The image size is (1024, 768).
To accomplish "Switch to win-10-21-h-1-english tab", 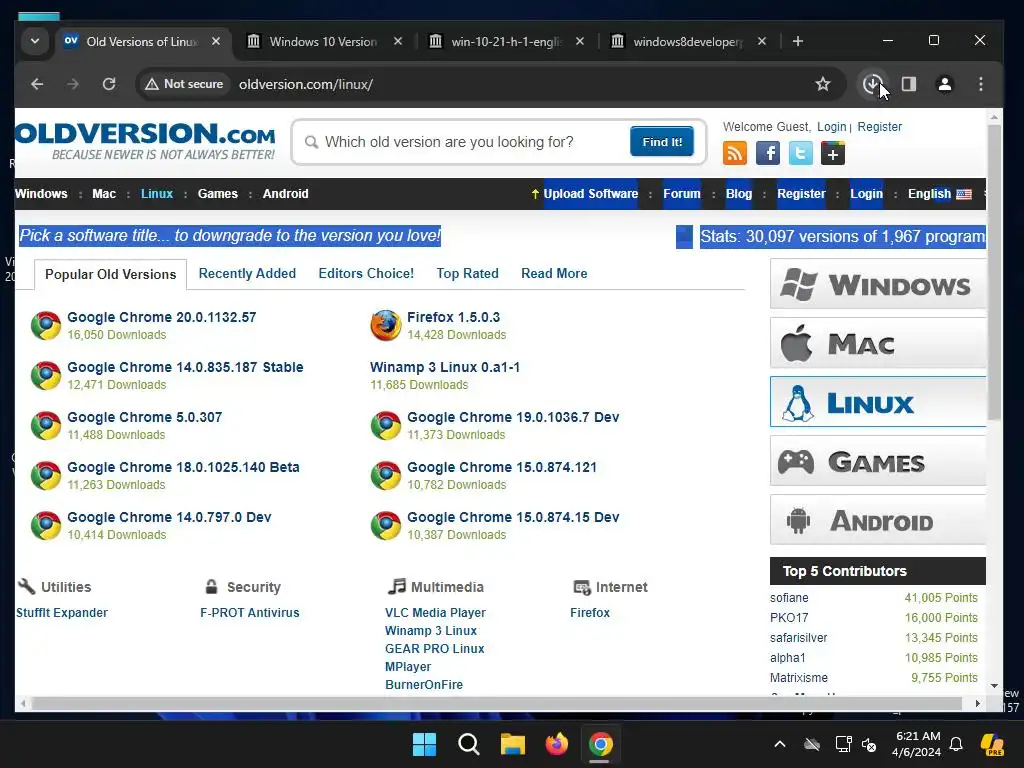I will pyautogui.click(x=506, y=42).
